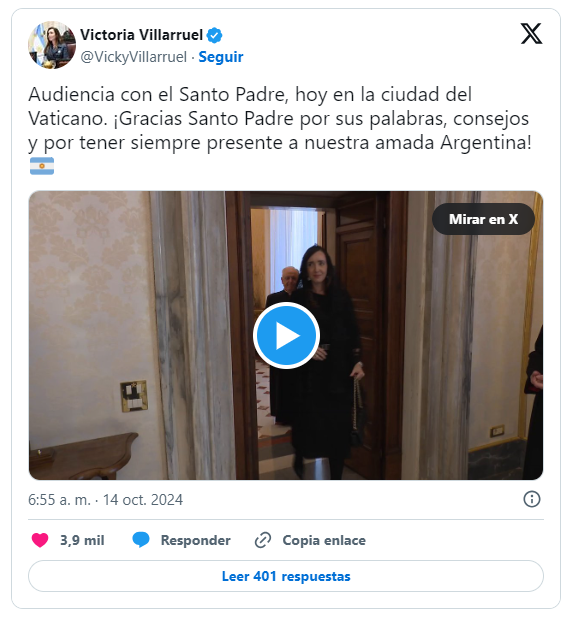Play the embedded Vatican video
This screenshot has height=625, width=576.
(286, 335)
